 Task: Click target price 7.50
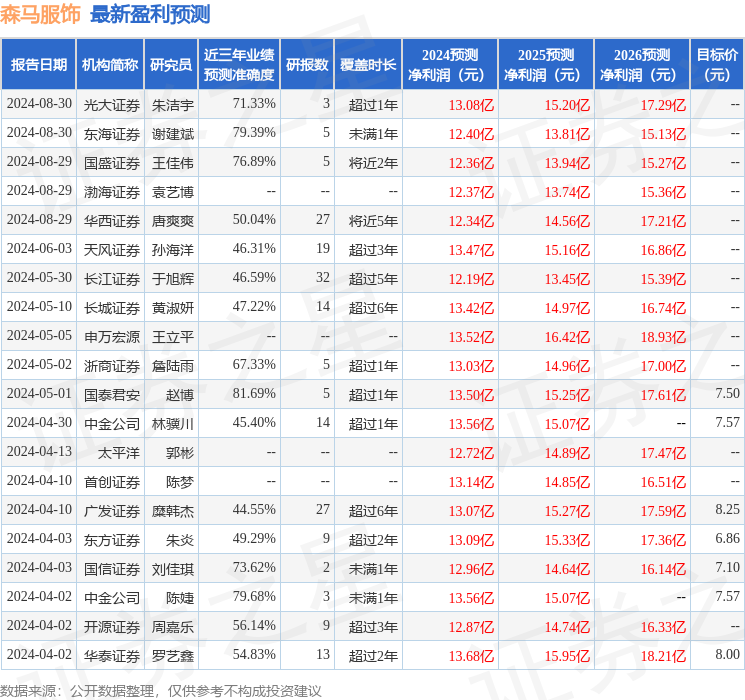coord(727,393)
